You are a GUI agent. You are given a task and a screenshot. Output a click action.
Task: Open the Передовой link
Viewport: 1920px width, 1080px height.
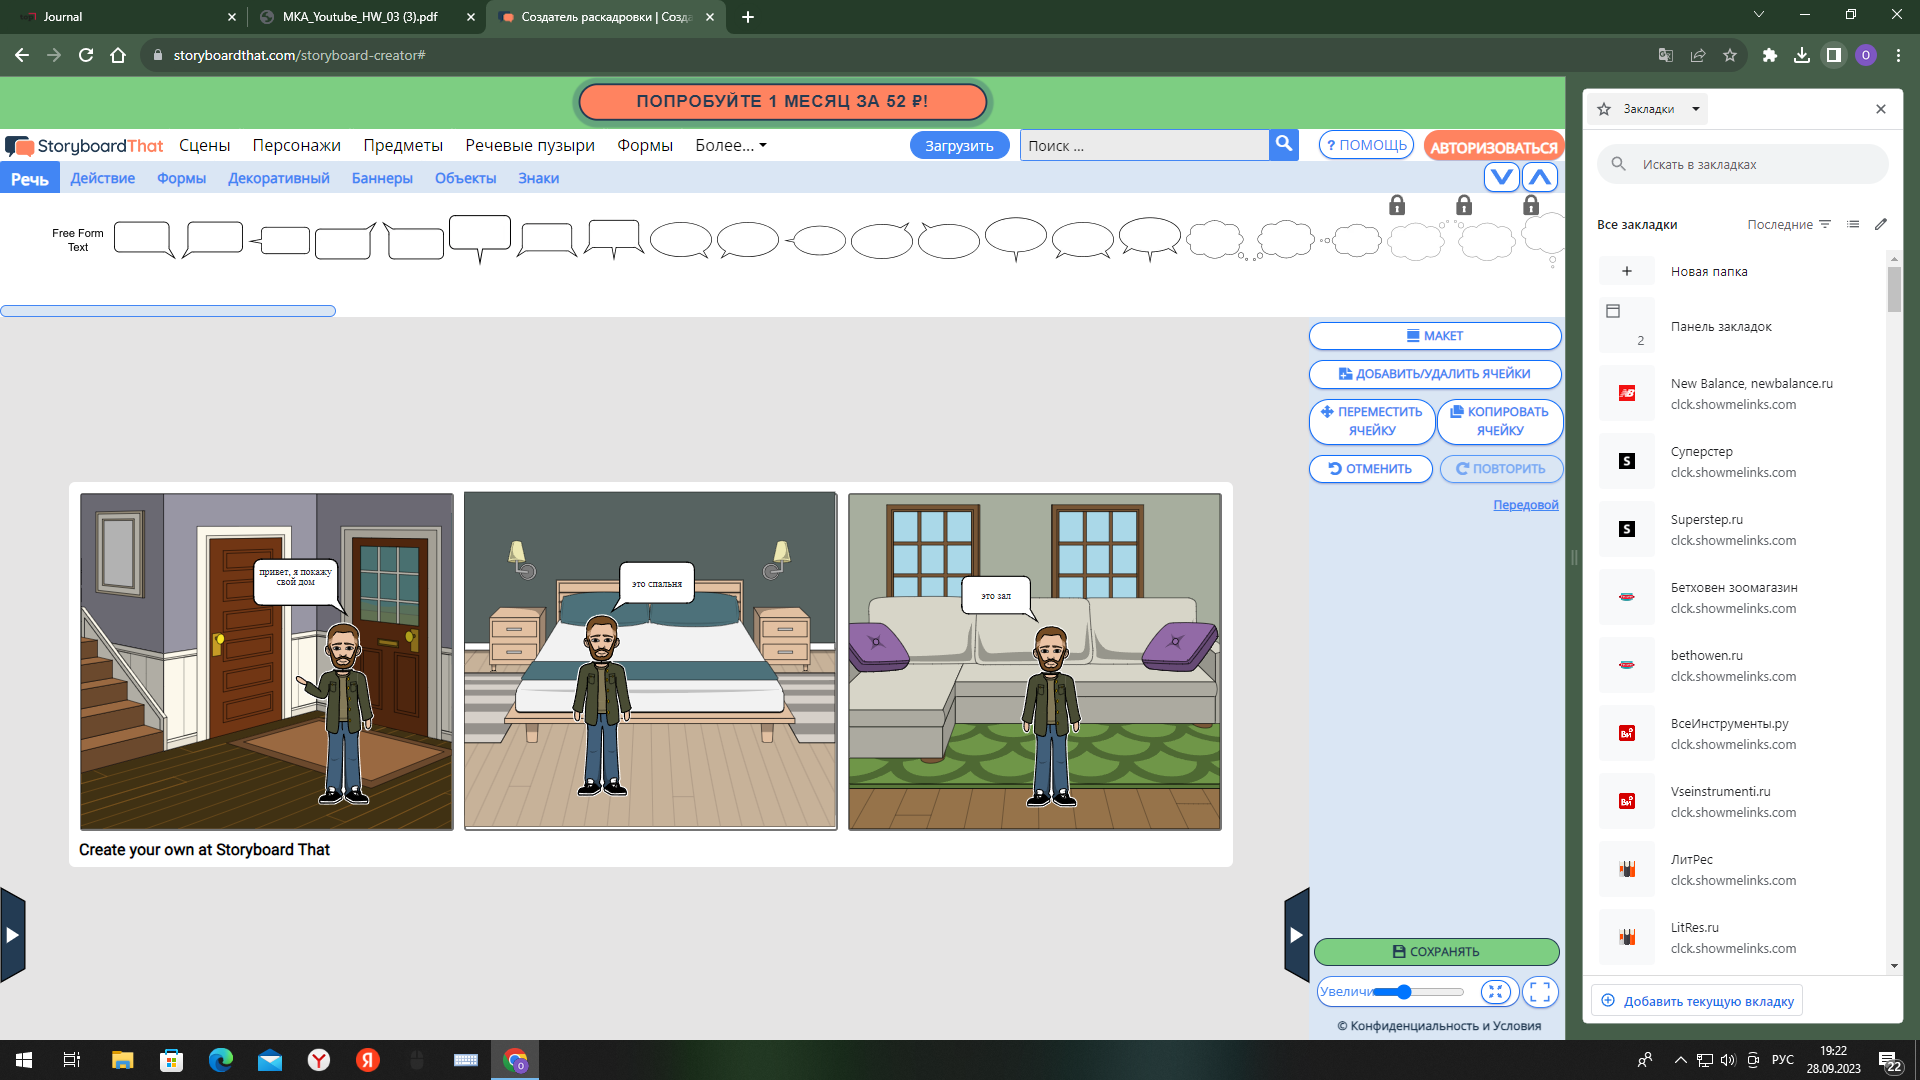click(x=1525, y=505)
